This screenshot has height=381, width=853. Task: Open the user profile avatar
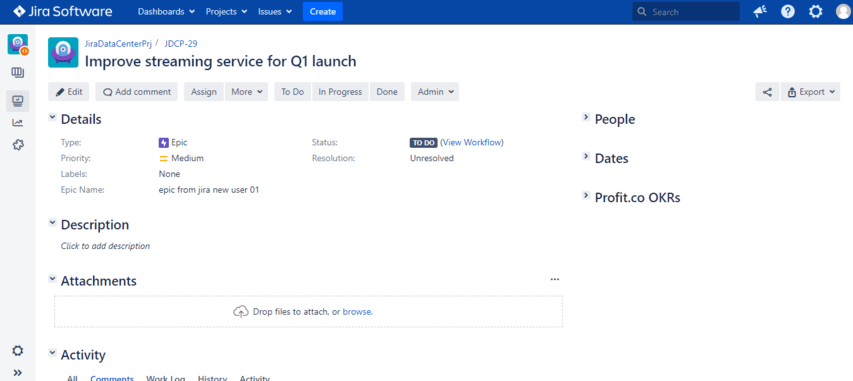coord(843,11)
